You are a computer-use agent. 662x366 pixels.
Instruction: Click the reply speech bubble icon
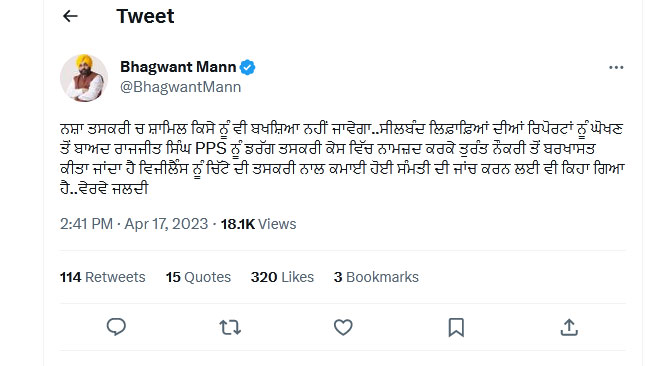(116, 327)
